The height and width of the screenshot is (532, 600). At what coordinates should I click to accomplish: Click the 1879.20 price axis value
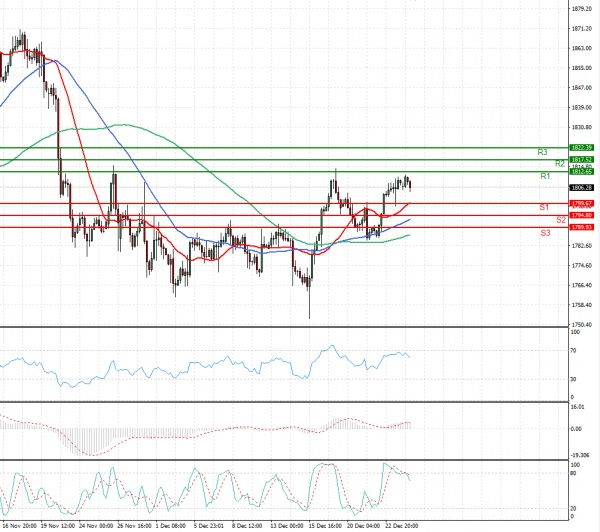pyautogui.click(x=582, y=8)
